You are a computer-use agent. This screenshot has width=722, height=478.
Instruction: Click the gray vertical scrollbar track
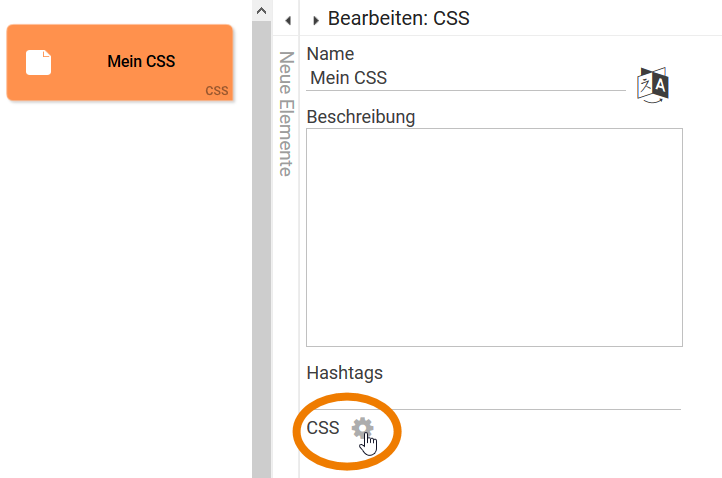(261, 250)
